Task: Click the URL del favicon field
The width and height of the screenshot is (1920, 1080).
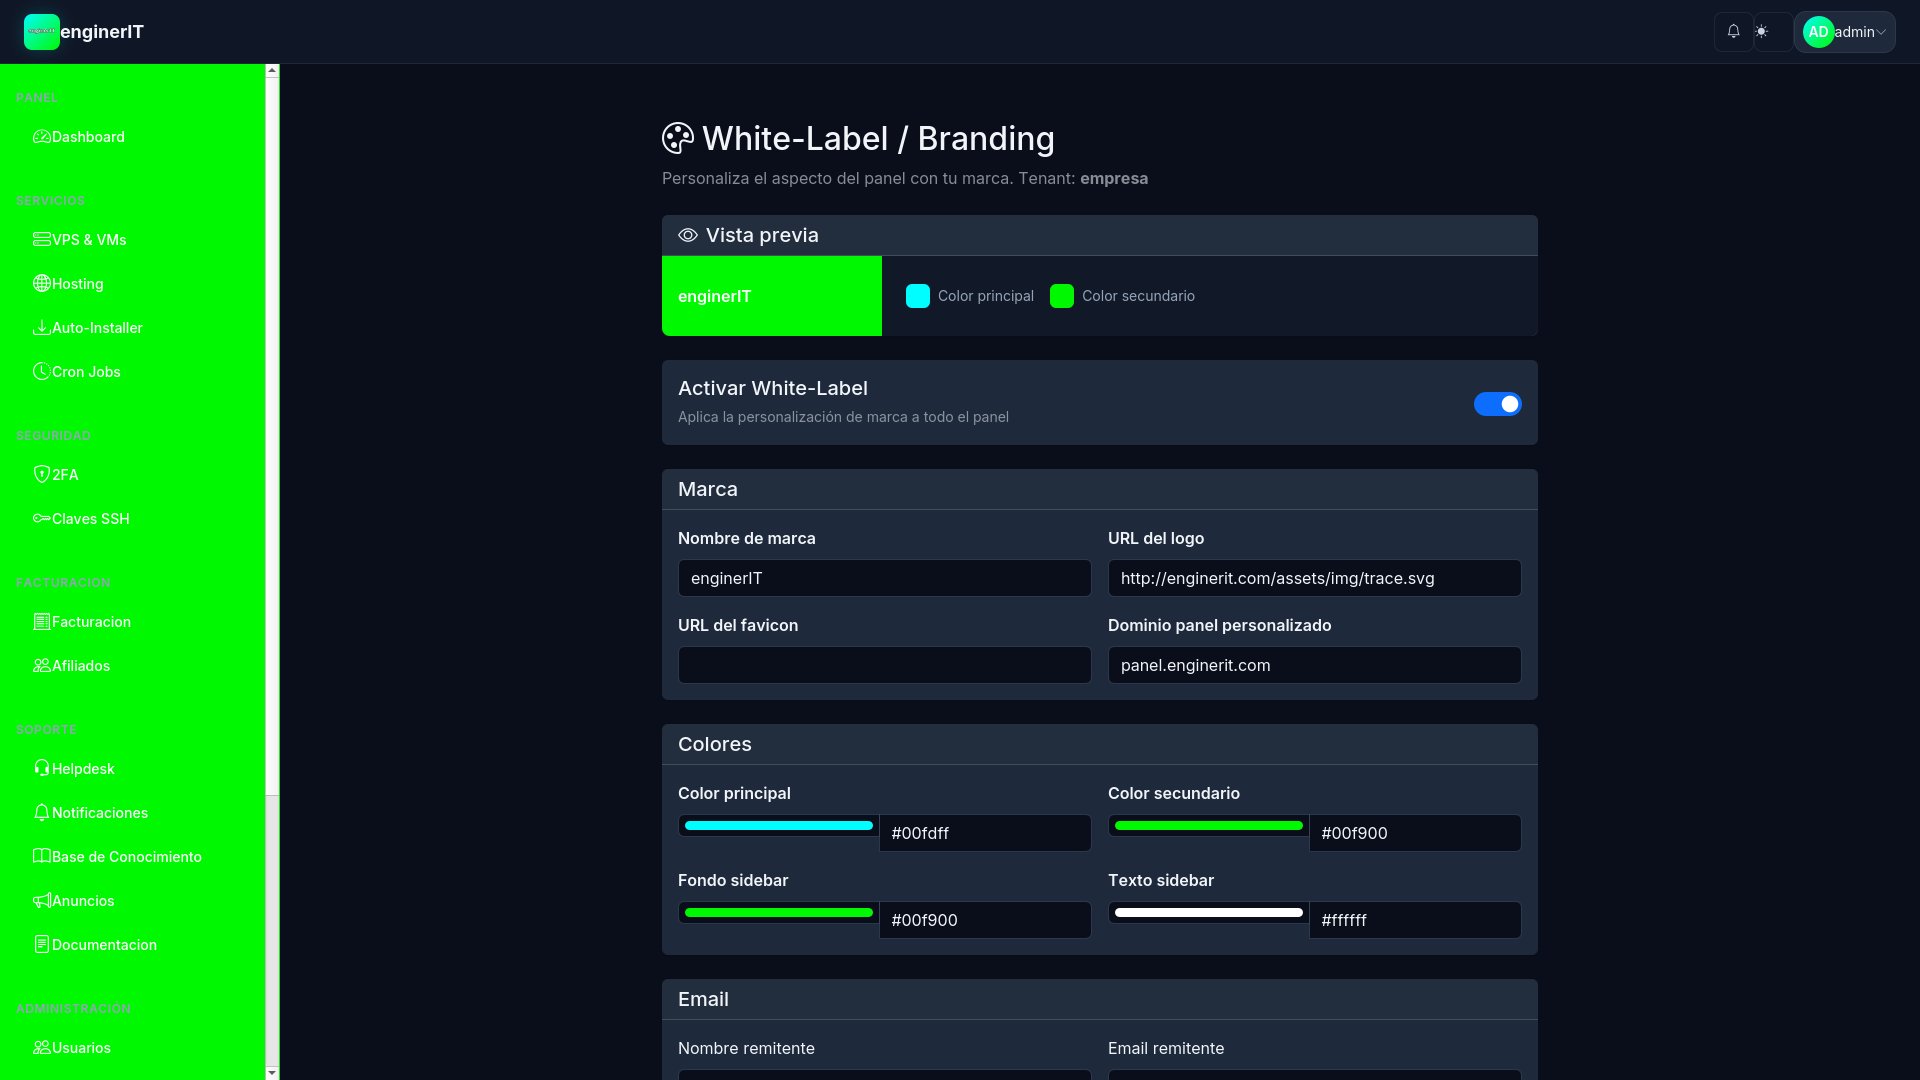Action: pyautogui.click(x=884, y=665)
